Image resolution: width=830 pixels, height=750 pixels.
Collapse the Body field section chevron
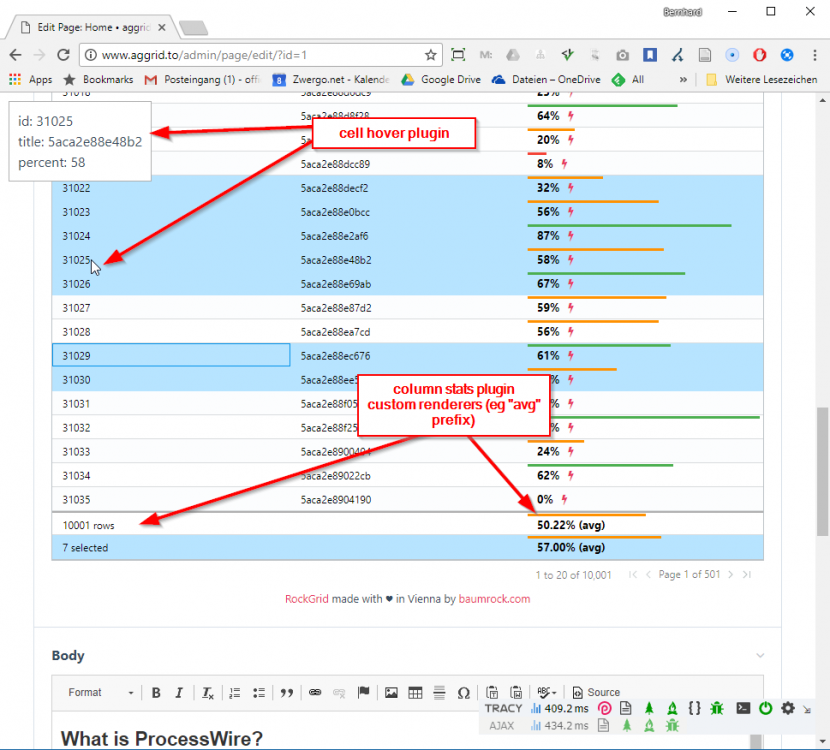pyautogui.click(x=760, y=656)
